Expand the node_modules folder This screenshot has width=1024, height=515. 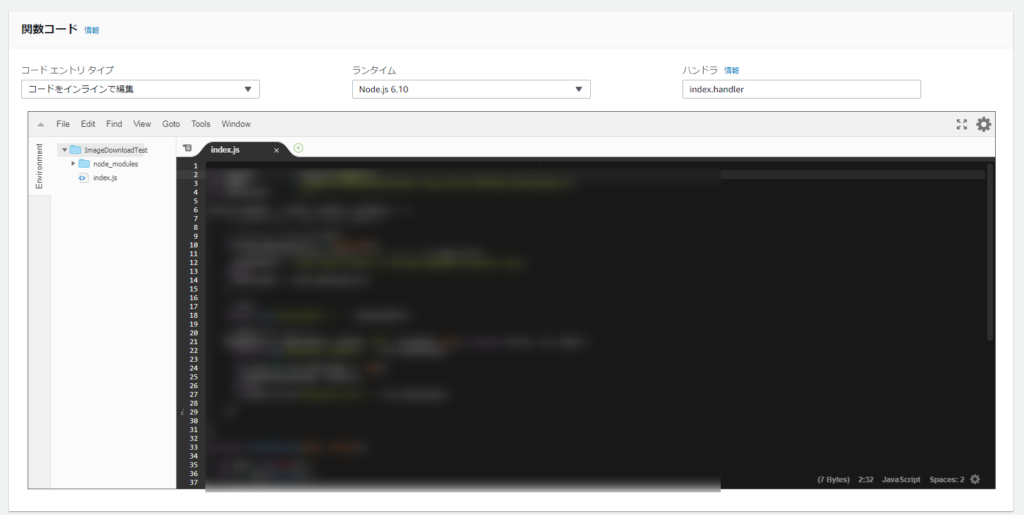coord(73,163)
